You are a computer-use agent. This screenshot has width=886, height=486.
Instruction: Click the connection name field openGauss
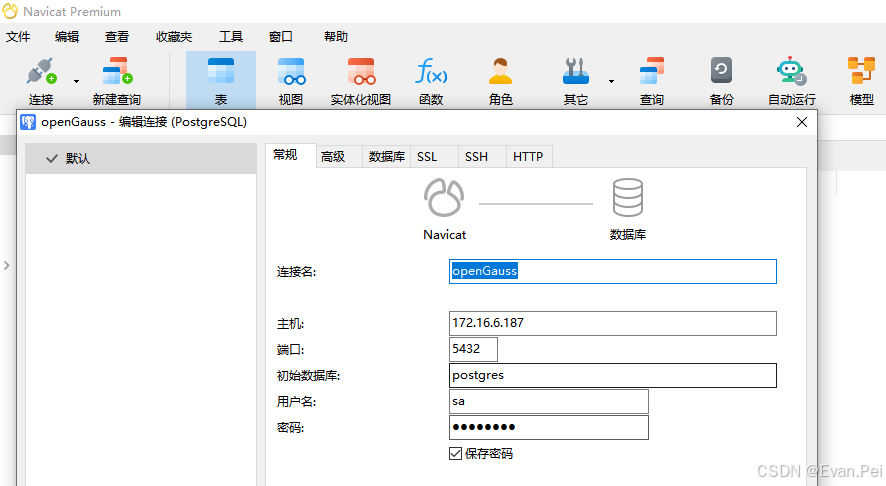613,271
